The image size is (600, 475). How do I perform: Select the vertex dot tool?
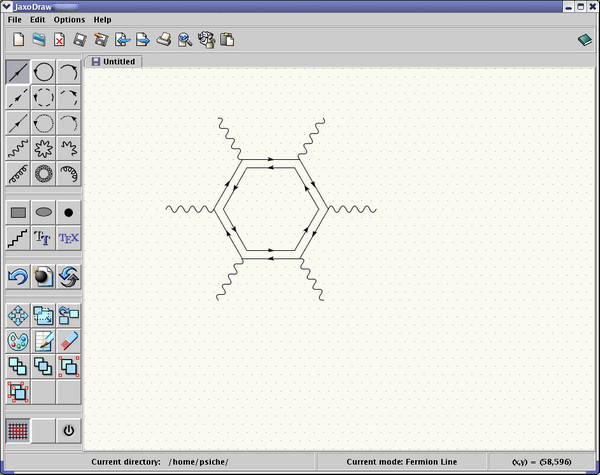pos(69,212)
